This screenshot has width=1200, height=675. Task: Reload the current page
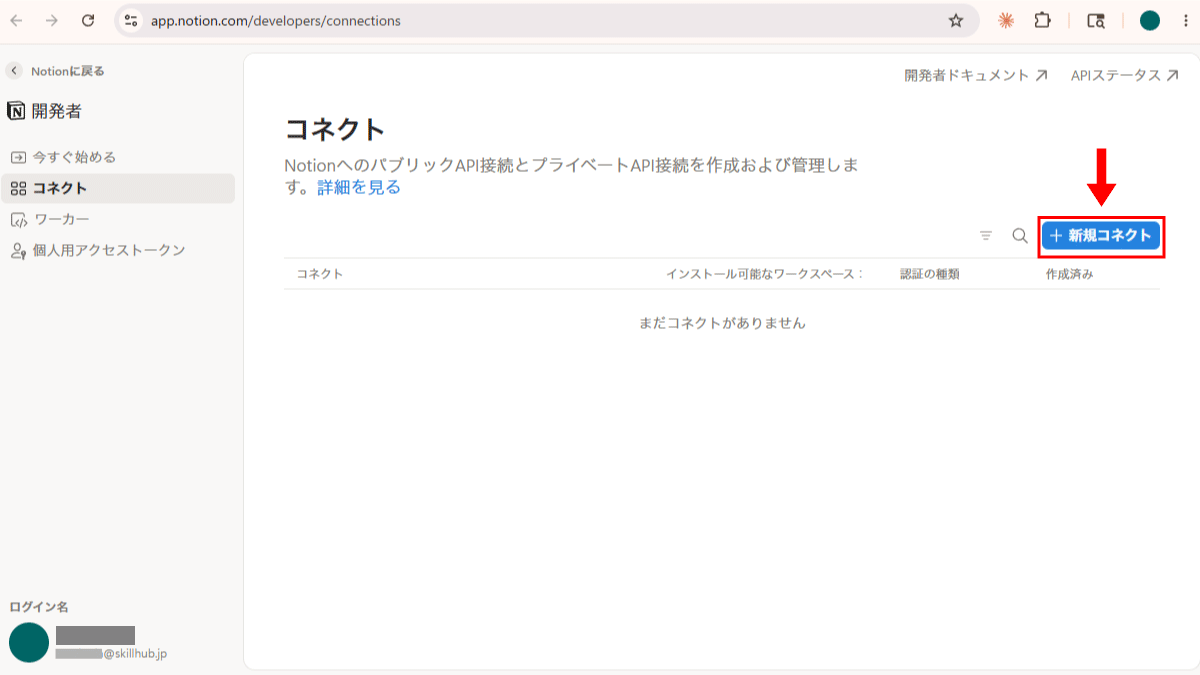pyautogui.click(x=88, y=20)
